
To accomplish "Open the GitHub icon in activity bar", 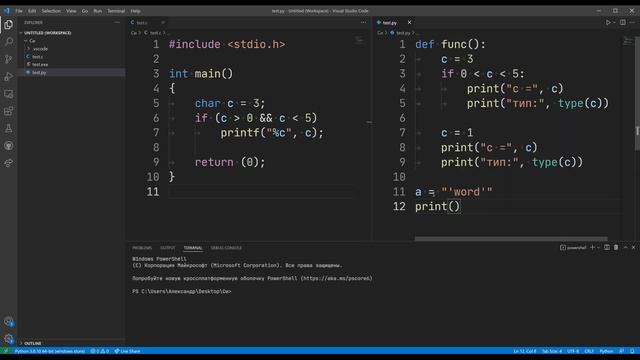I will 9,146.
